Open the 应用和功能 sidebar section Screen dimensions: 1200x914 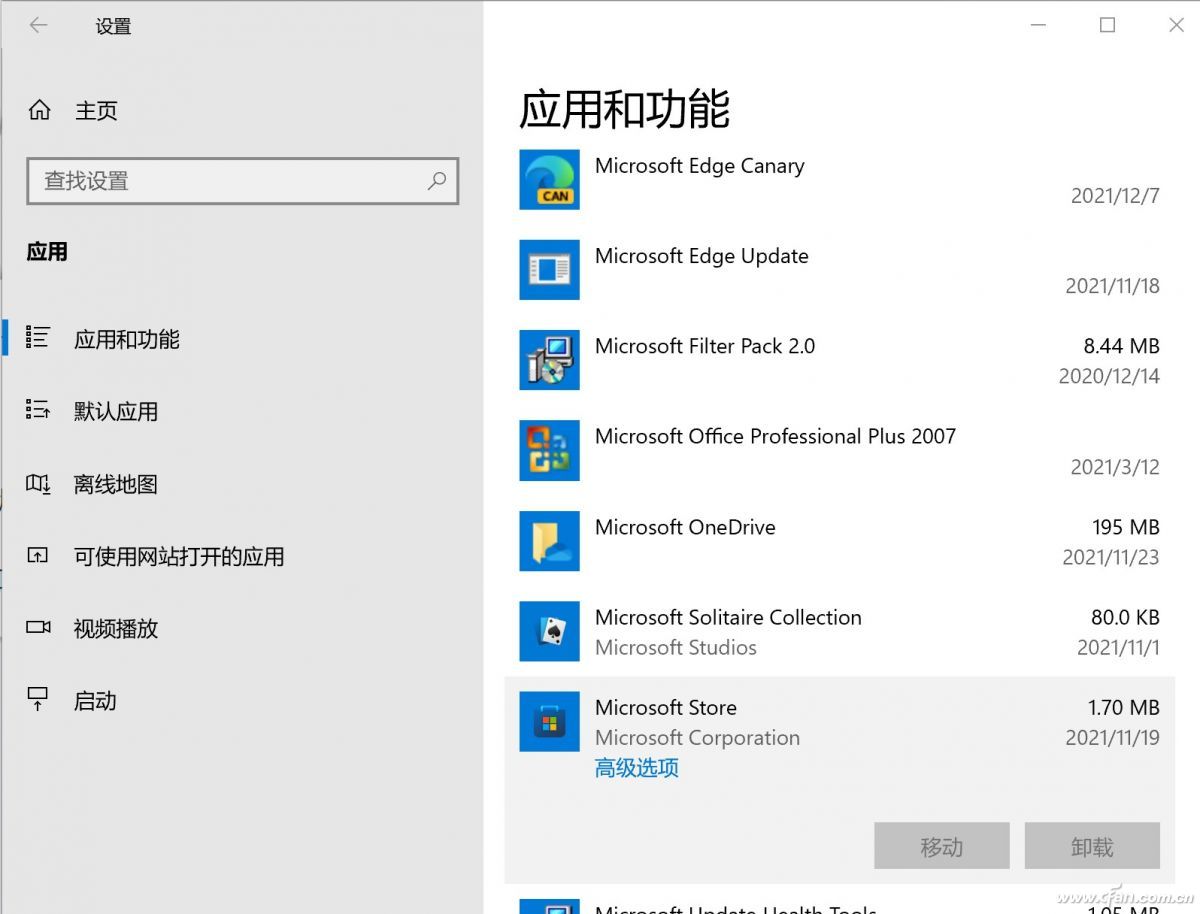(x=126, y=339)
